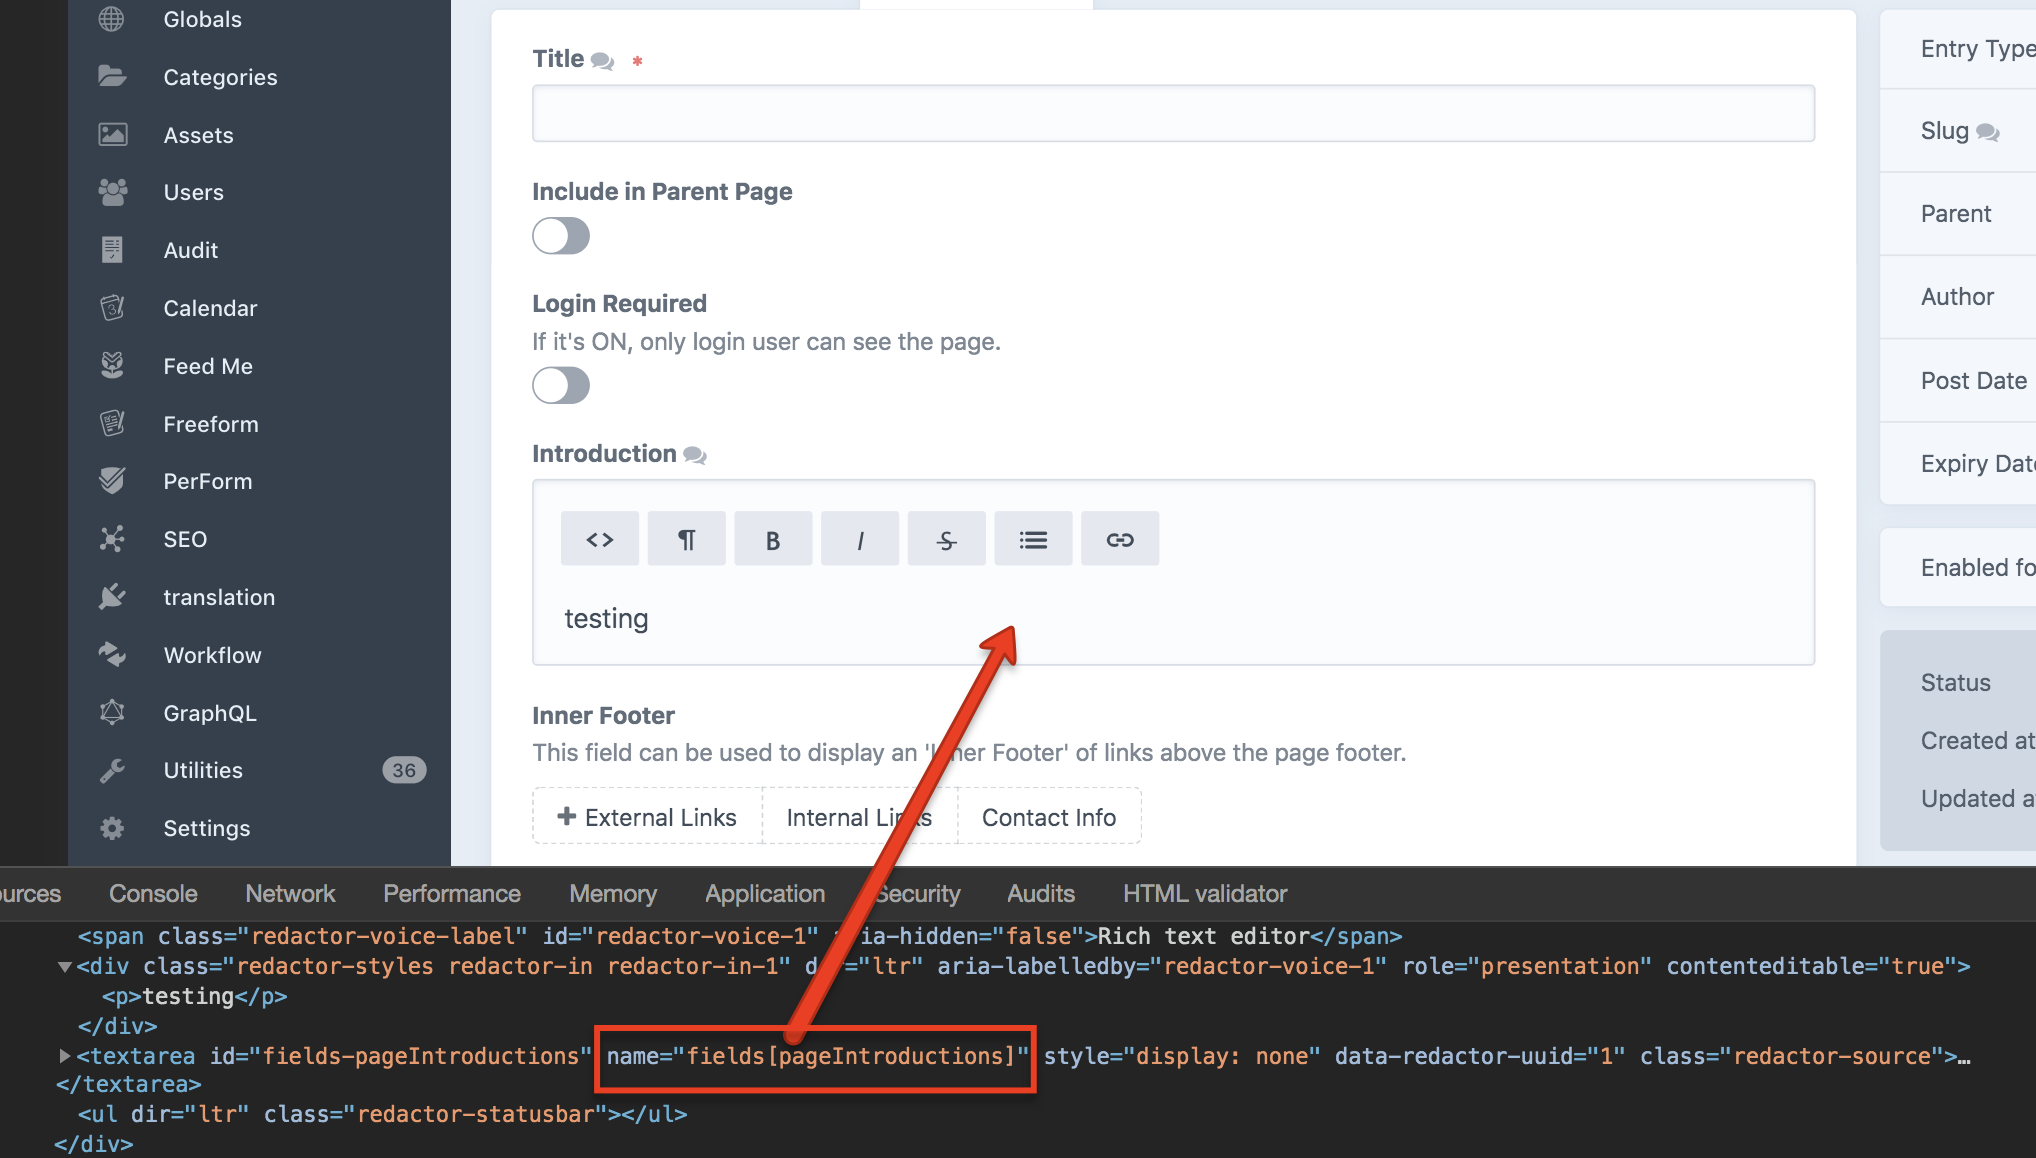Insert an unordered list in the editor
The width and height of the screenshot is (2036, 1158).
click(1032, 538)
